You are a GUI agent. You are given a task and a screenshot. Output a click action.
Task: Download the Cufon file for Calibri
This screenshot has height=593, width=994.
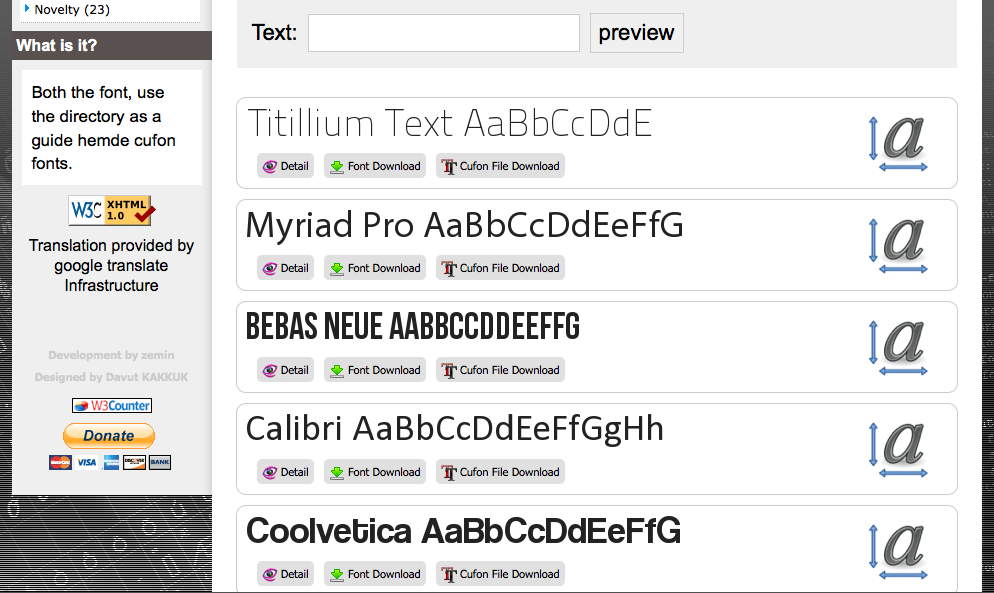500,472
